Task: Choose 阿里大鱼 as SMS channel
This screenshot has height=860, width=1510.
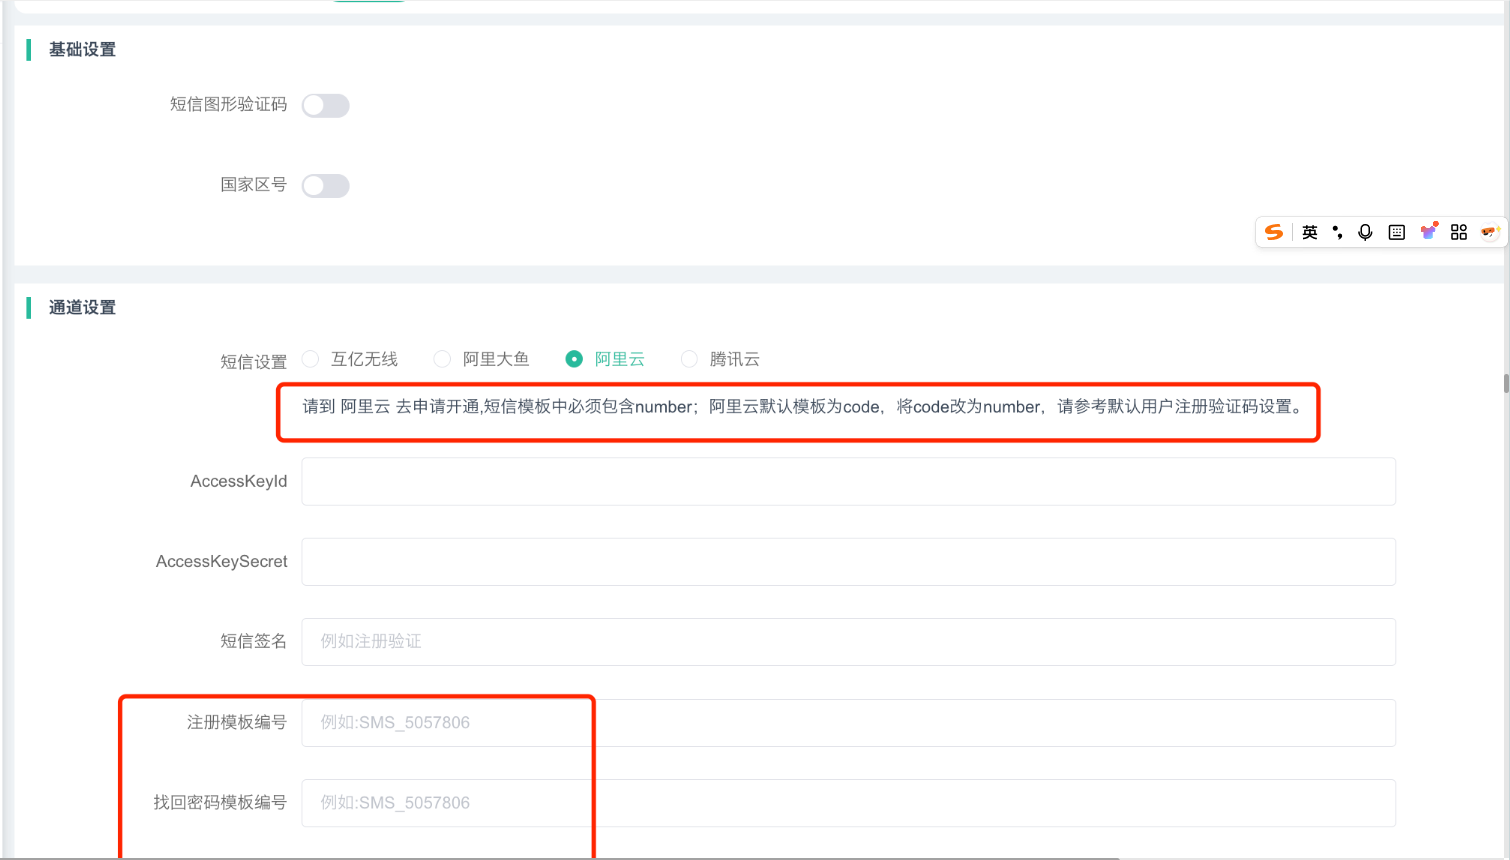Action: [442, 359]
